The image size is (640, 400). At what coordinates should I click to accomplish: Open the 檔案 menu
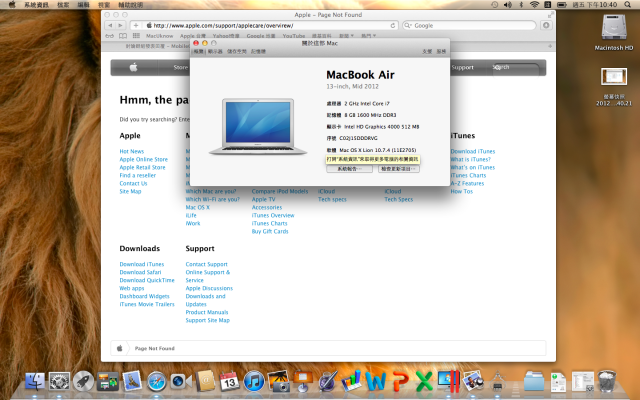pyautogui.click(x=63, y=5)
